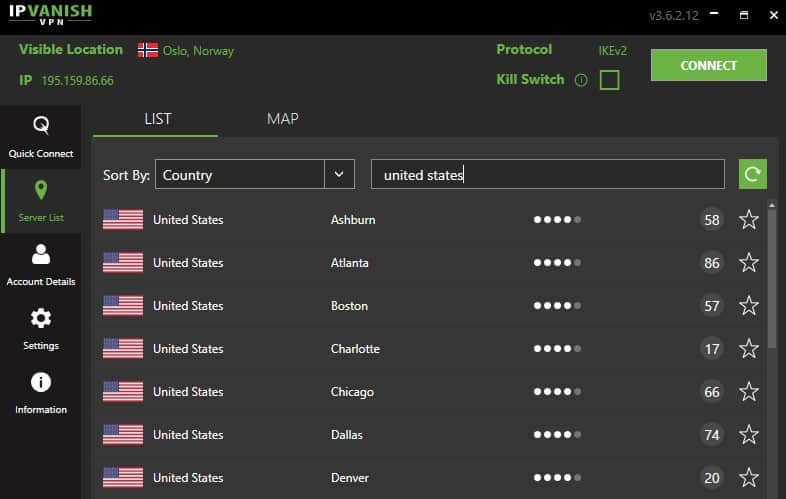Click the version number v3.6.2.12
786x499 pixels.
point(674,16)
